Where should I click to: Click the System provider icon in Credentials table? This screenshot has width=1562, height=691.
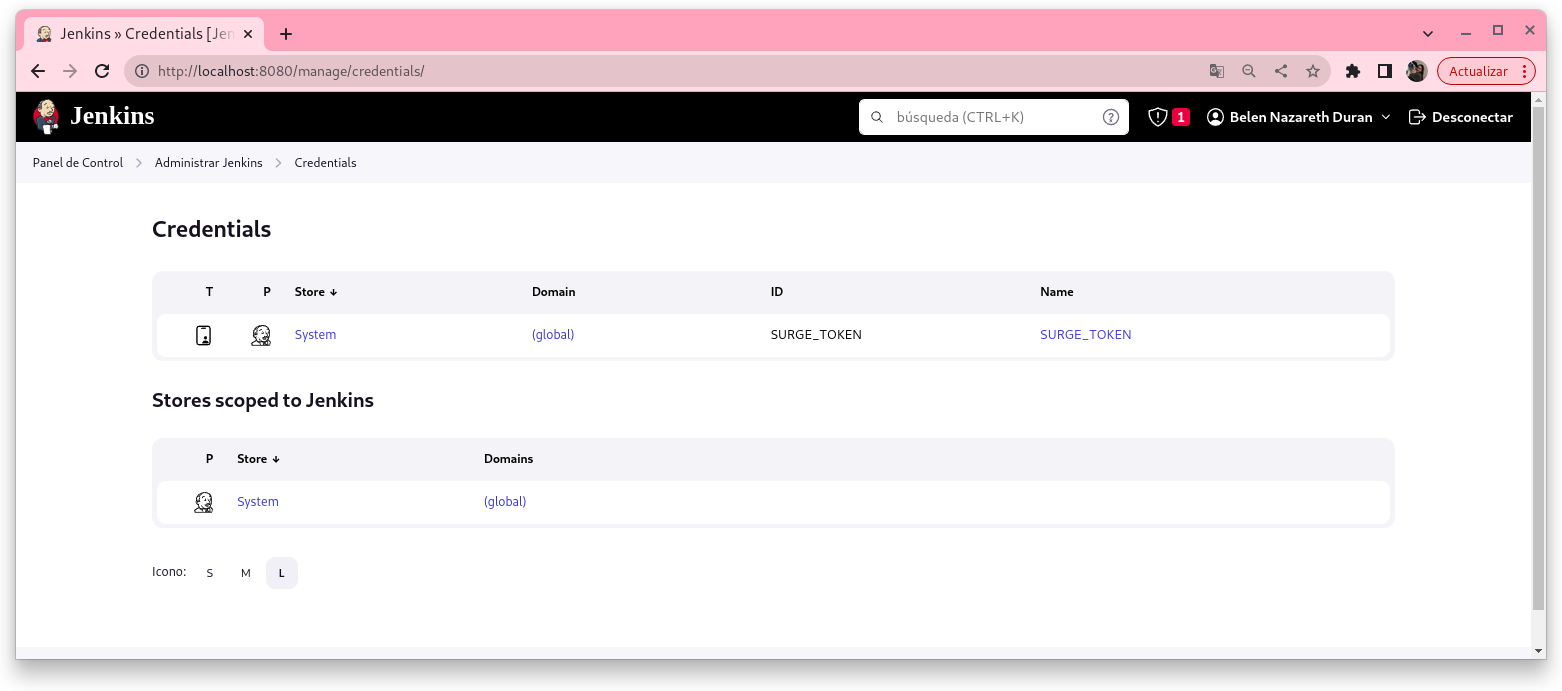click(x=261, y=335)
